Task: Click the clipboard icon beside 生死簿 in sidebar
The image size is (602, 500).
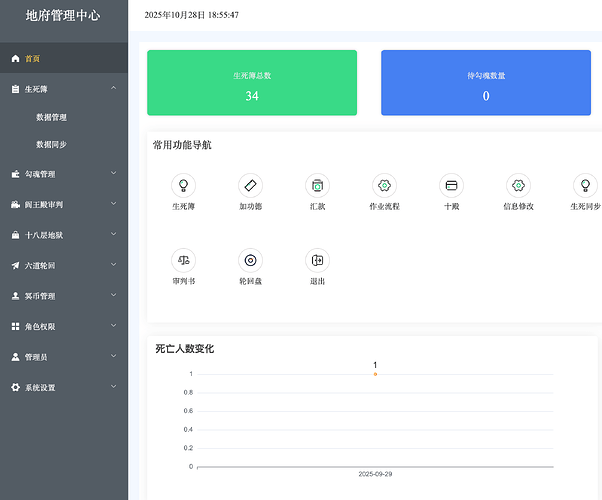Action: [15, 89]
